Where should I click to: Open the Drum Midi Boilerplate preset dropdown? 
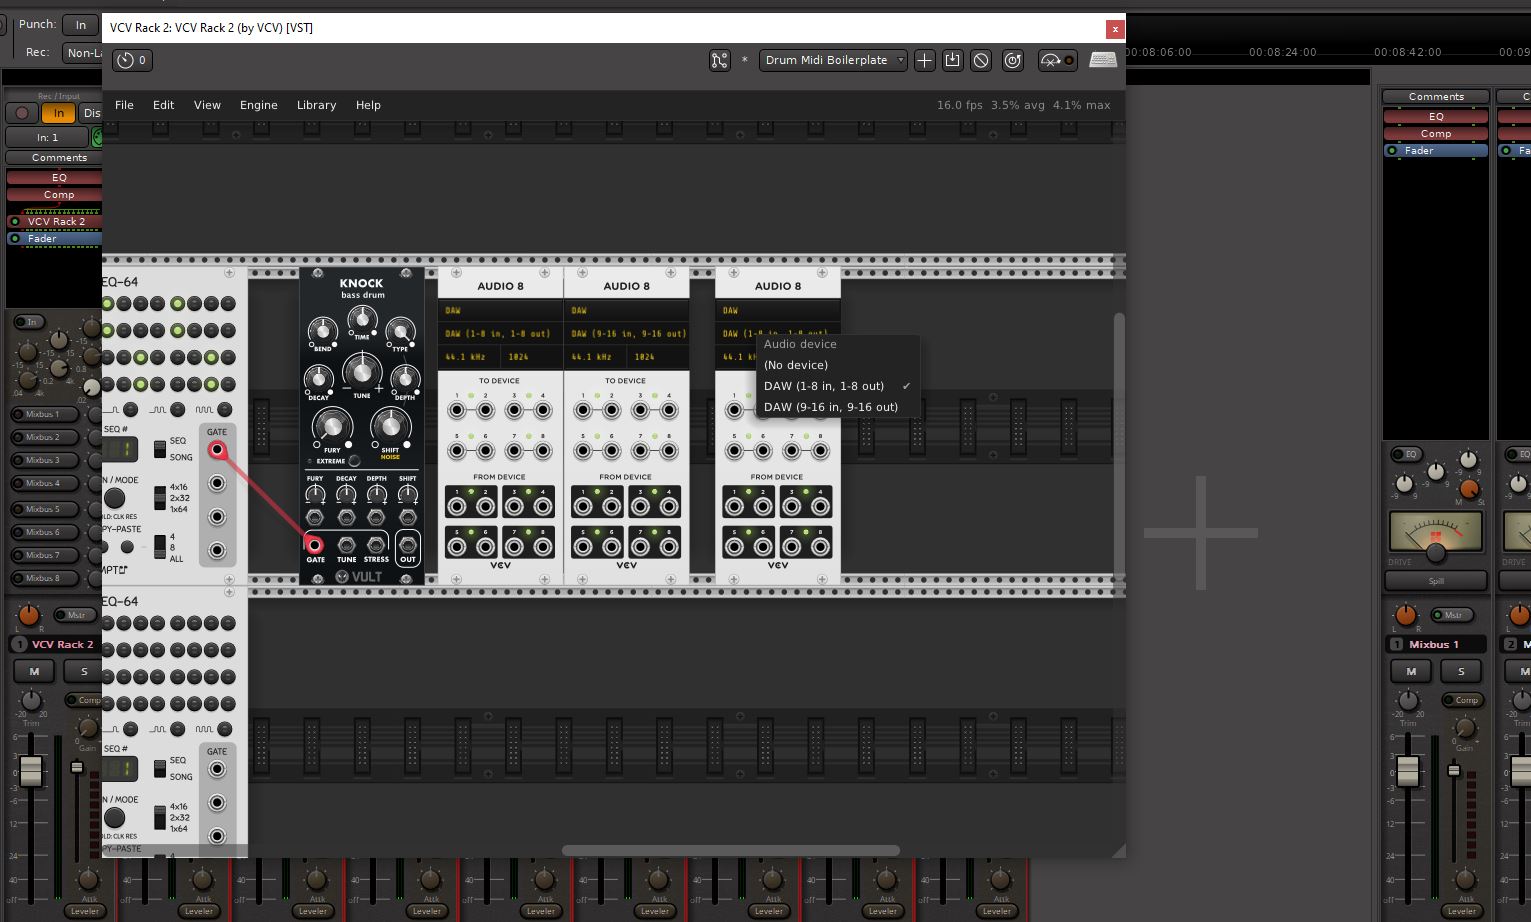tap(832, 60)
